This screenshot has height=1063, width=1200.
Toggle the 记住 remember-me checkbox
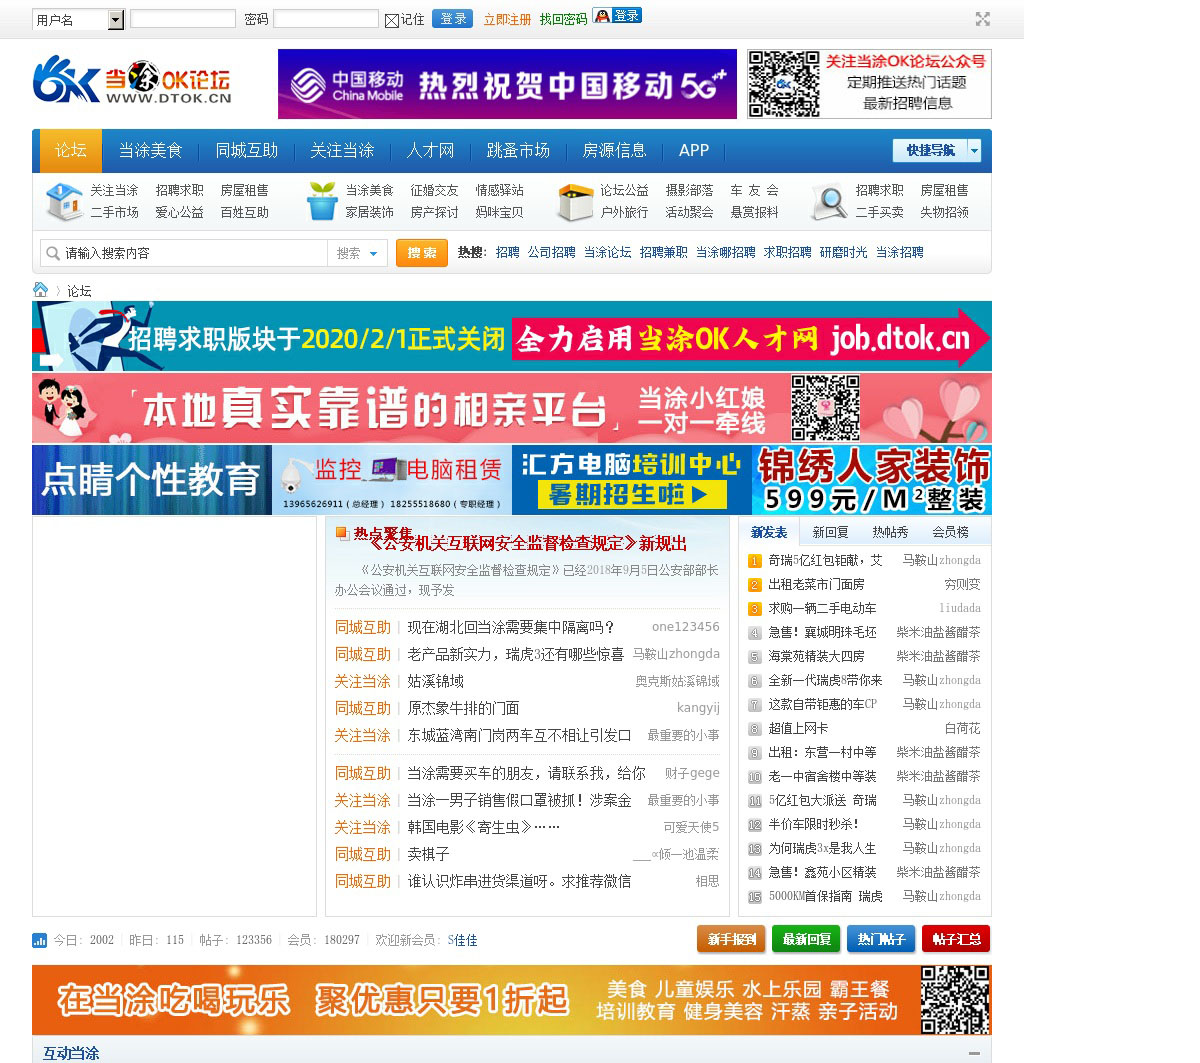[x=392, y=20]
